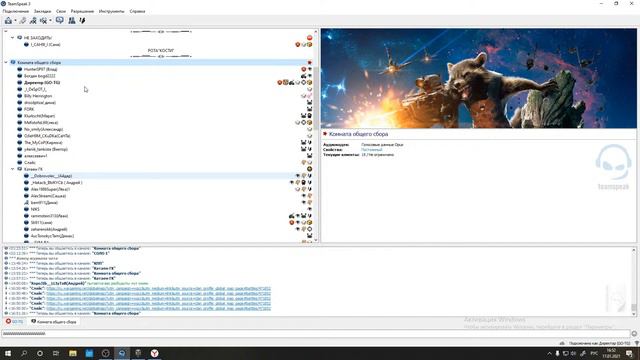Click the Подключено как Директор status bar text
This screenshot has height=360, width=640.
599,344
